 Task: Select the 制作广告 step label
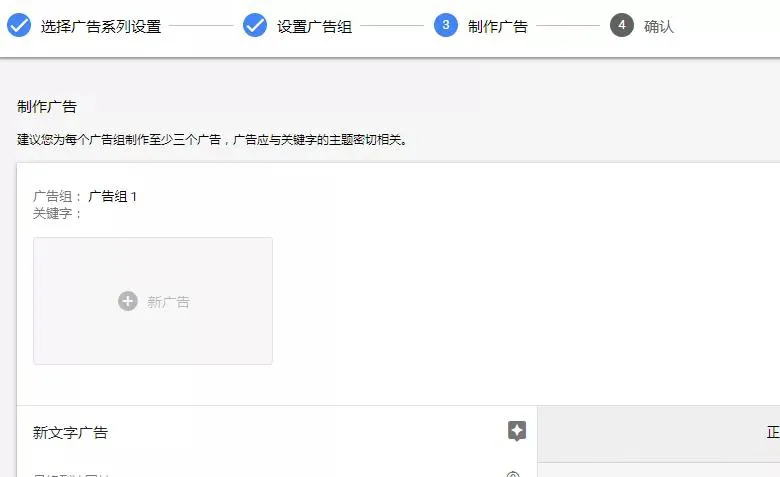pos(498,26)
